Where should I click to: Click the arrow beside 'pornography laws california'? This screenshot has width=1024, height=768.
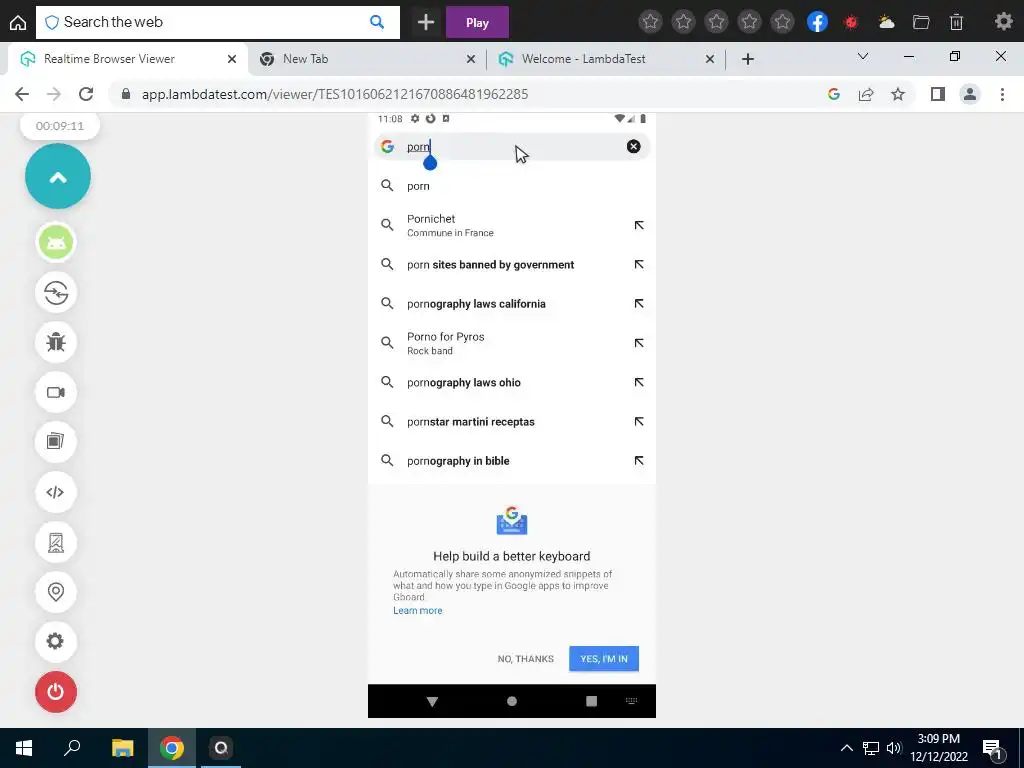pos(639,304)
